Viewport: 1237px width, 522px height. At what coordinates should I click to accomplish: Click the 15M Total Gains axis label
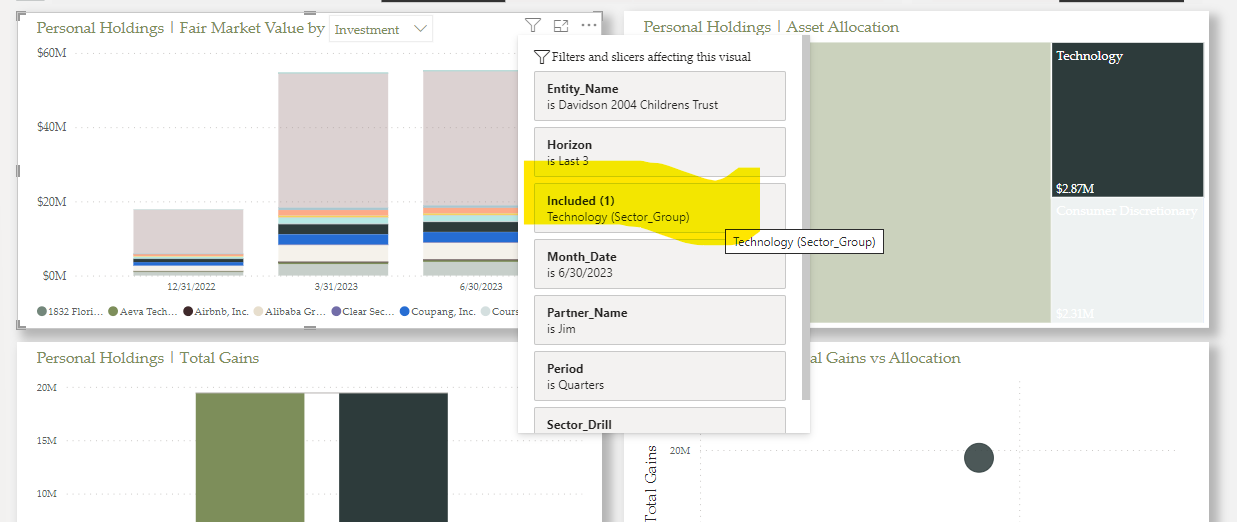(49, 440)
